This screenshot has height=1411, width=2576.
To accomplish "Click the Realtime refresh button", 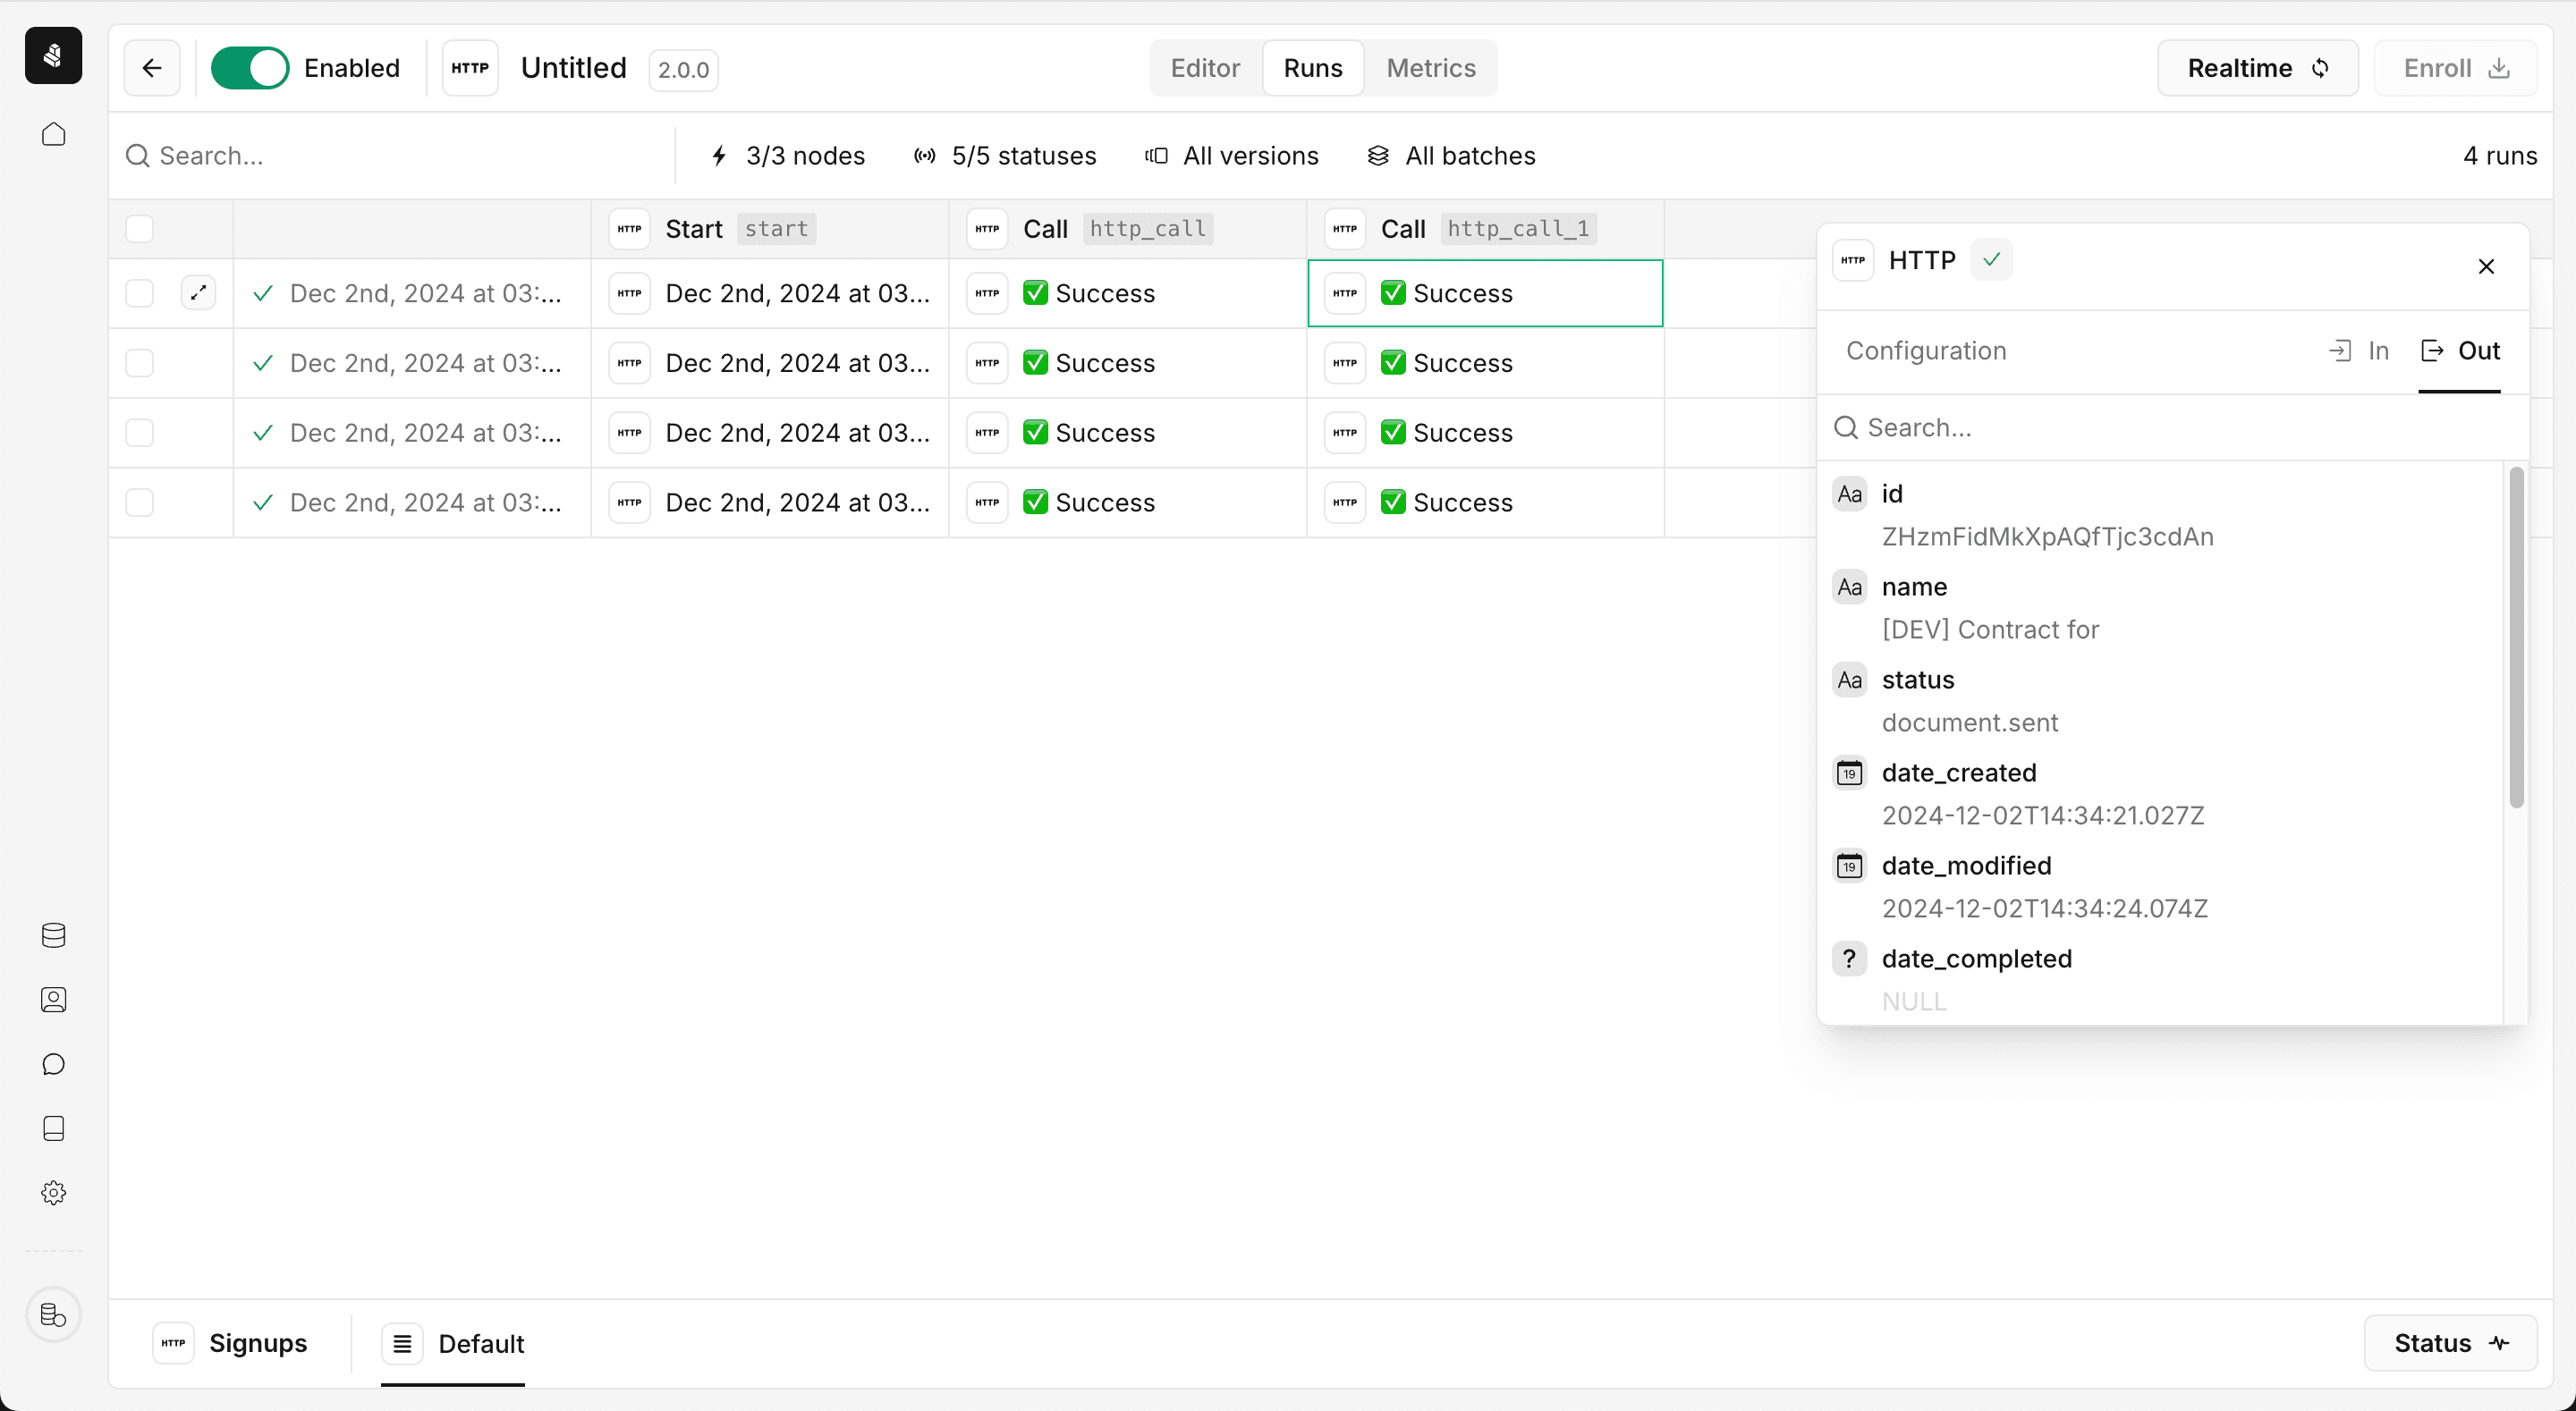I will click(x=2258, y=68).
